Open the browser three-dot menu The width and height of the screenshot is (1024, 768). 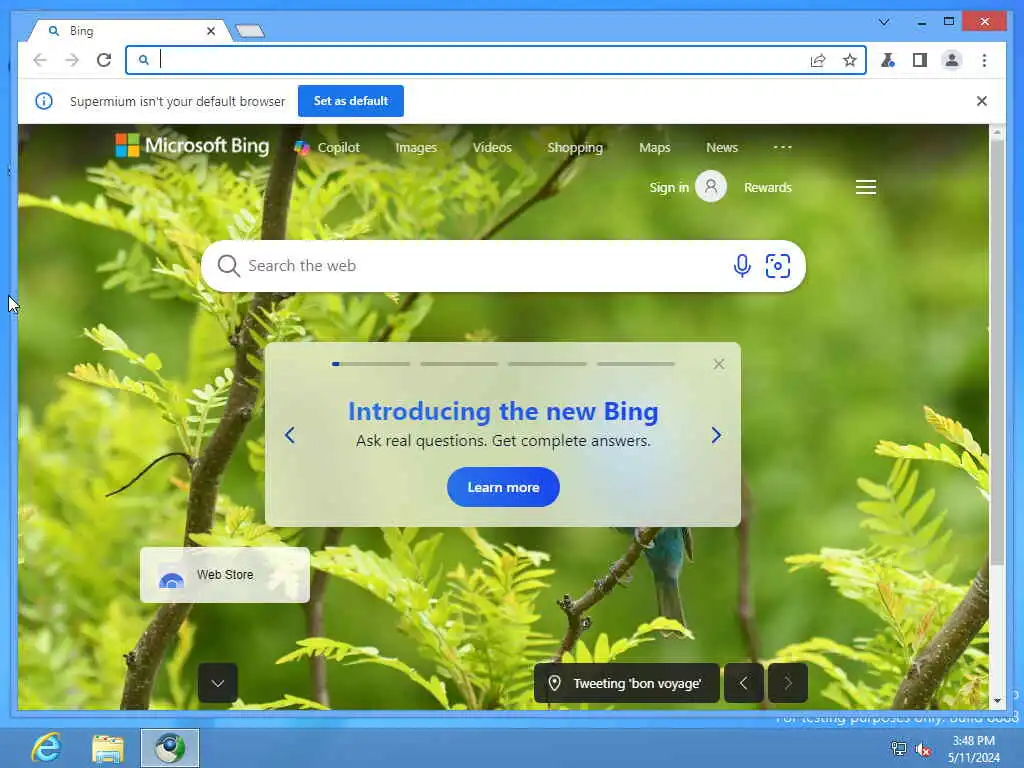point(984,60)
